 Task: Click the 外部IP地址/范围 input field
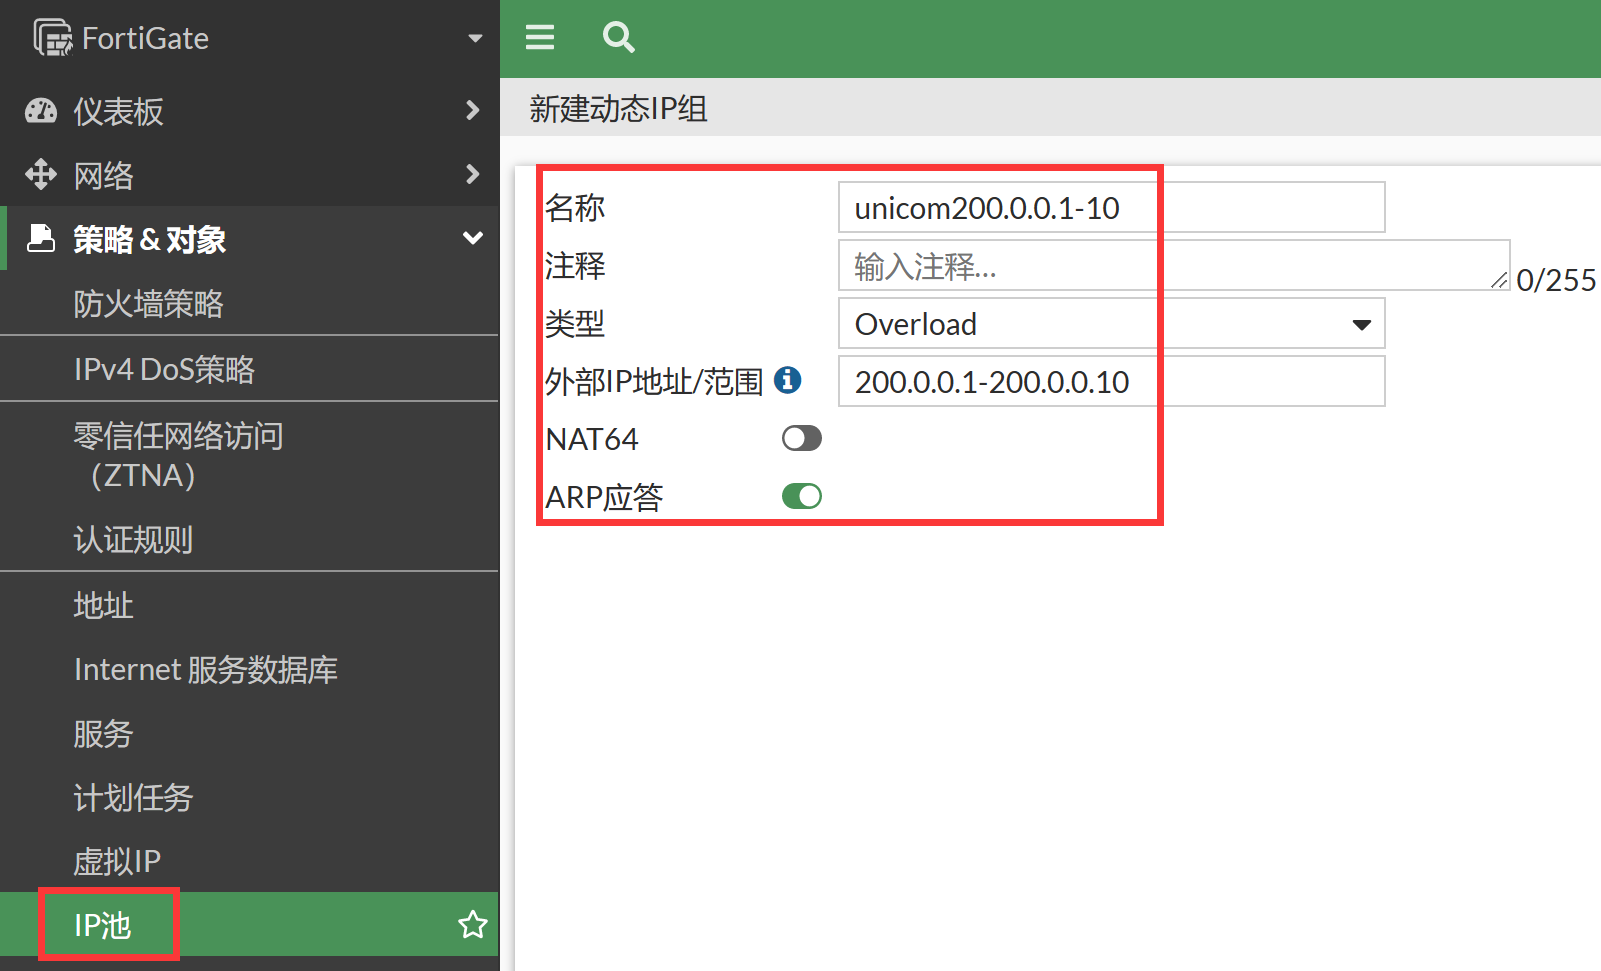1112,382
